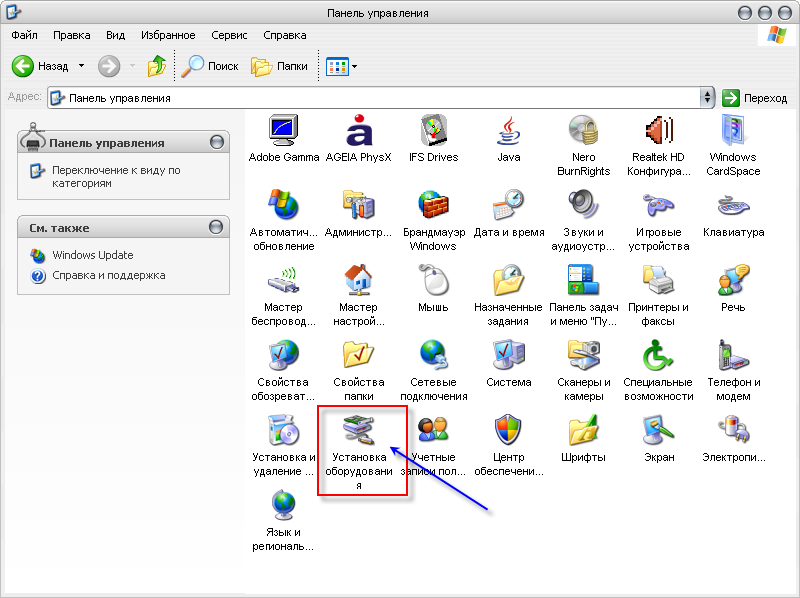800x598 pixels.
Task: Open the Java control panel icon
Action: click(509, 138)
